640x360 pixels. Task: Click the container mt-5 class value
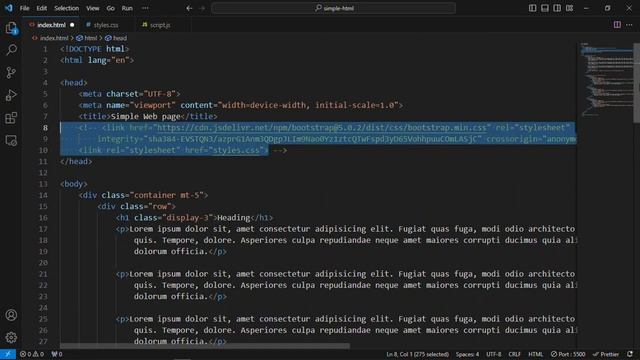169,195
